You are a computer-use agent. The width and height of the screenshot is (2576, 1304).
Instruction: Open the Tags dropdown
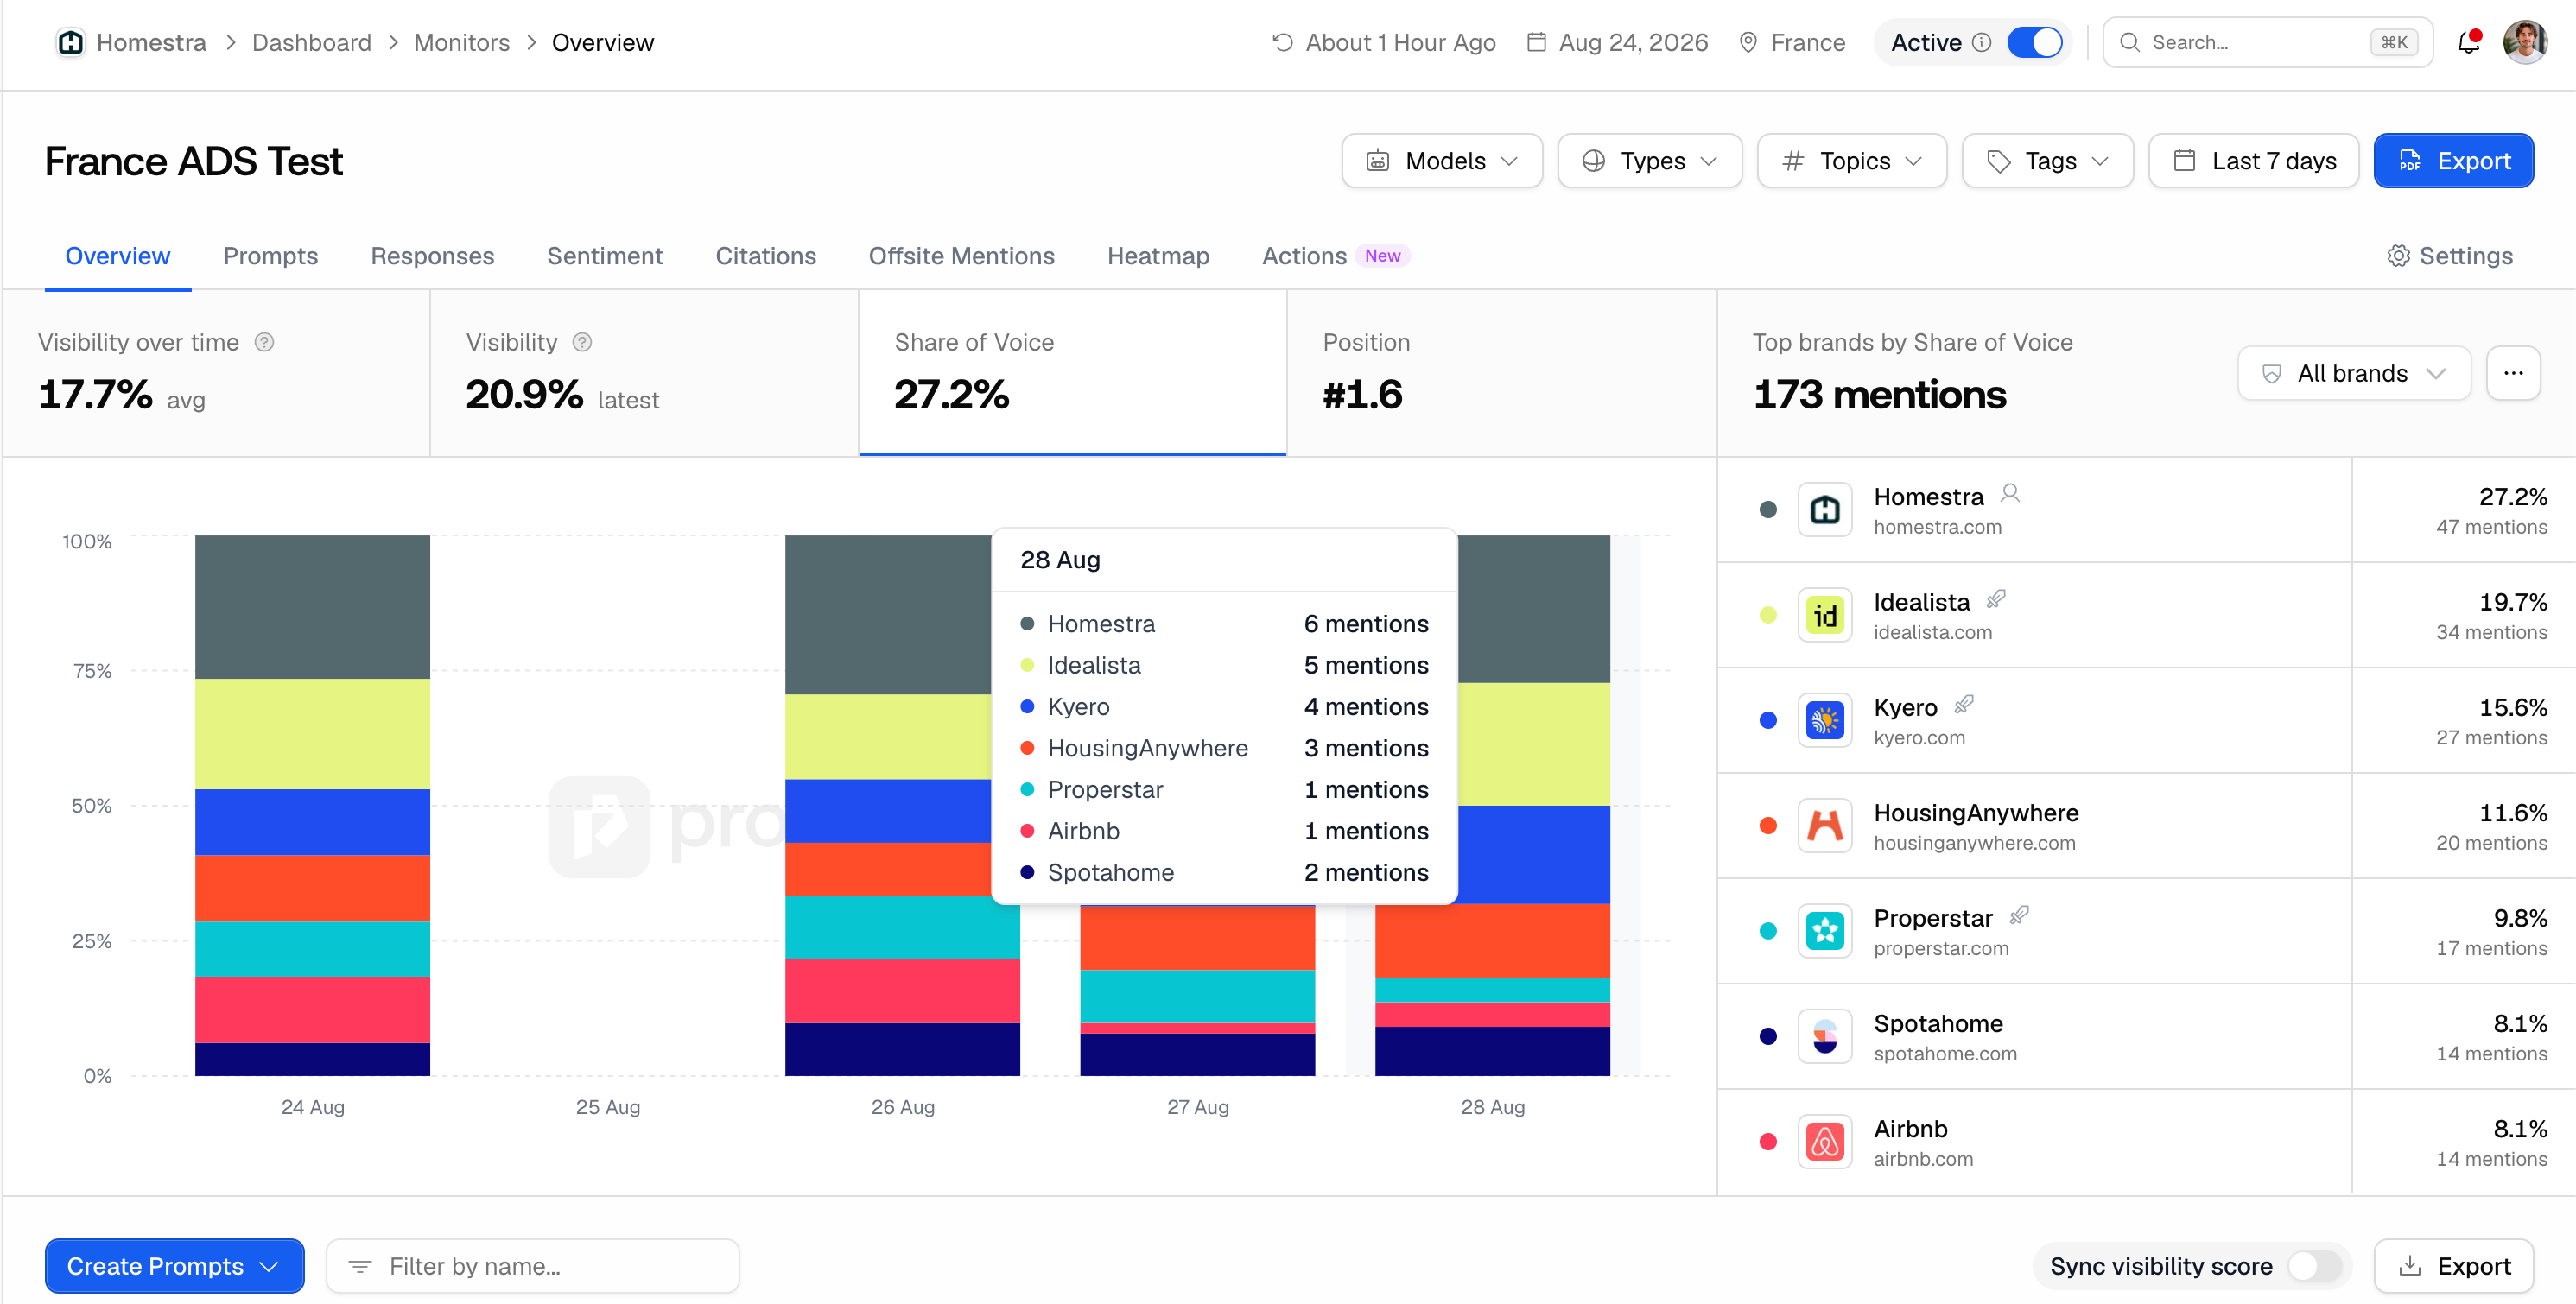(2048, 161)
